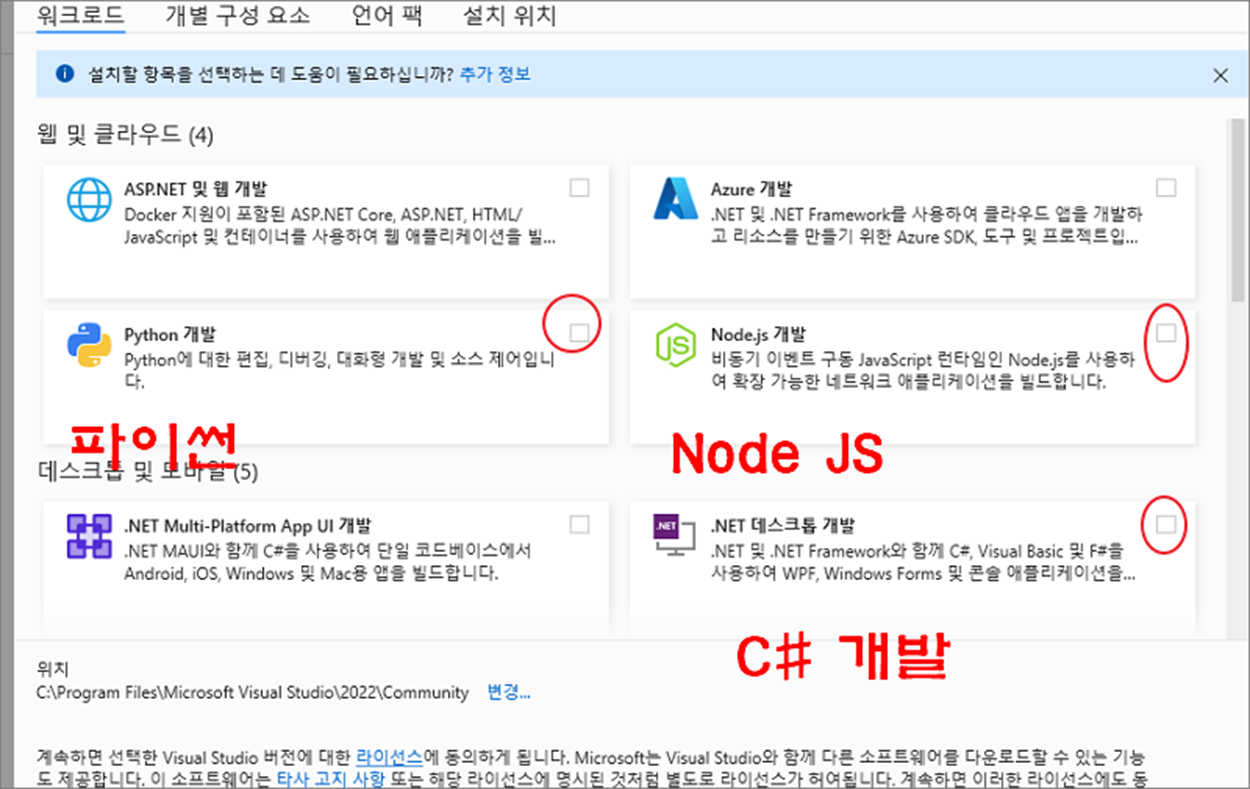1250x789 pixels.
Task: Click the Node.js 개발 title text
Action: 758,335
